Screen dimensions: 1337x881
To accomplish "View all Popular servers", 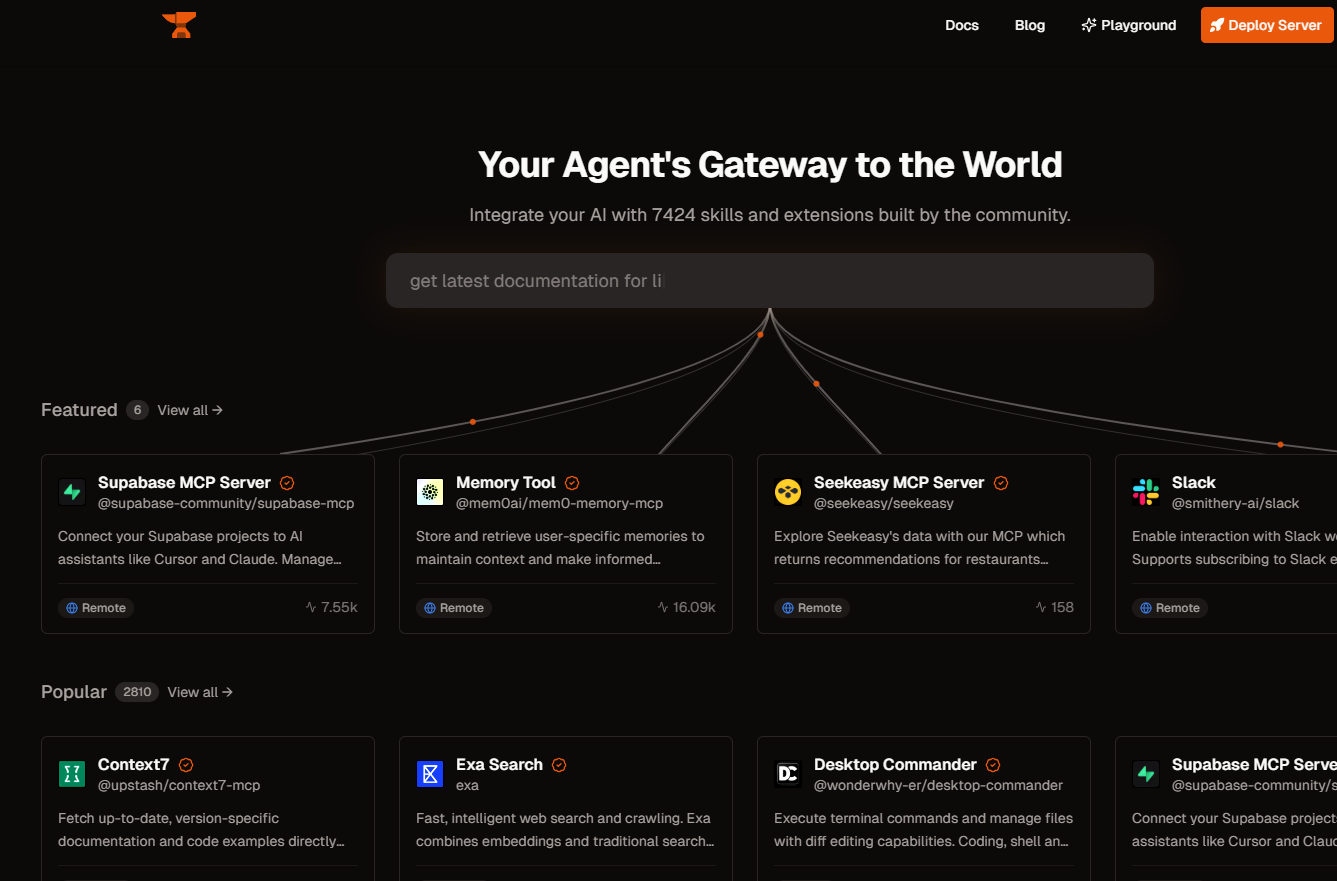I will tap(200, 692).
